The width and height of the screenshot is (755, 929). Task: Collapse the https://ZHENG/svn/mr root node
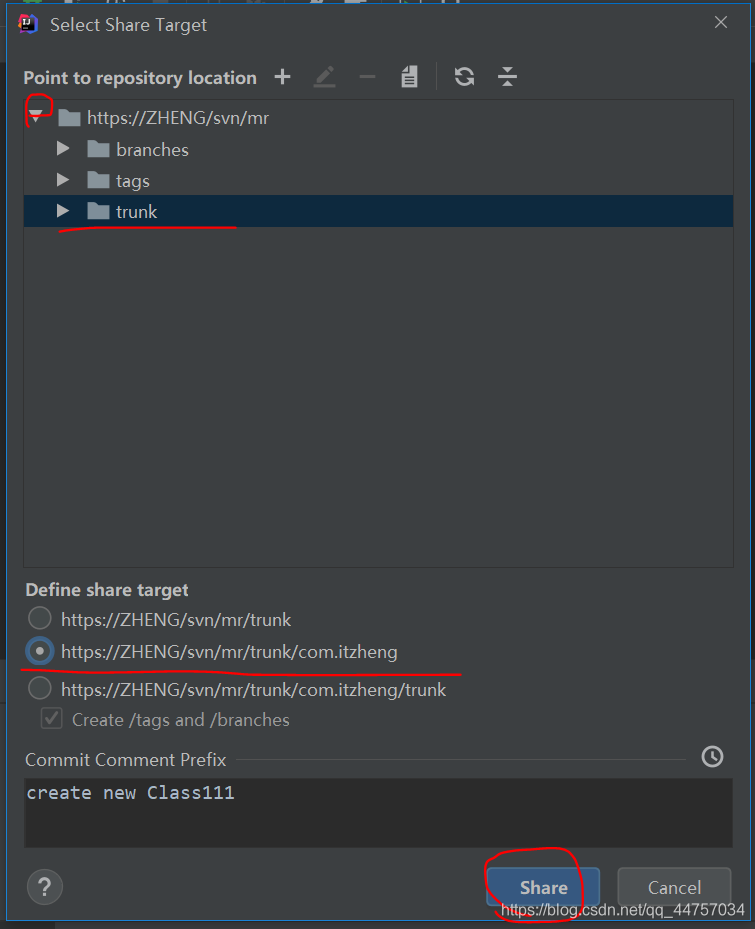[36, 118]
